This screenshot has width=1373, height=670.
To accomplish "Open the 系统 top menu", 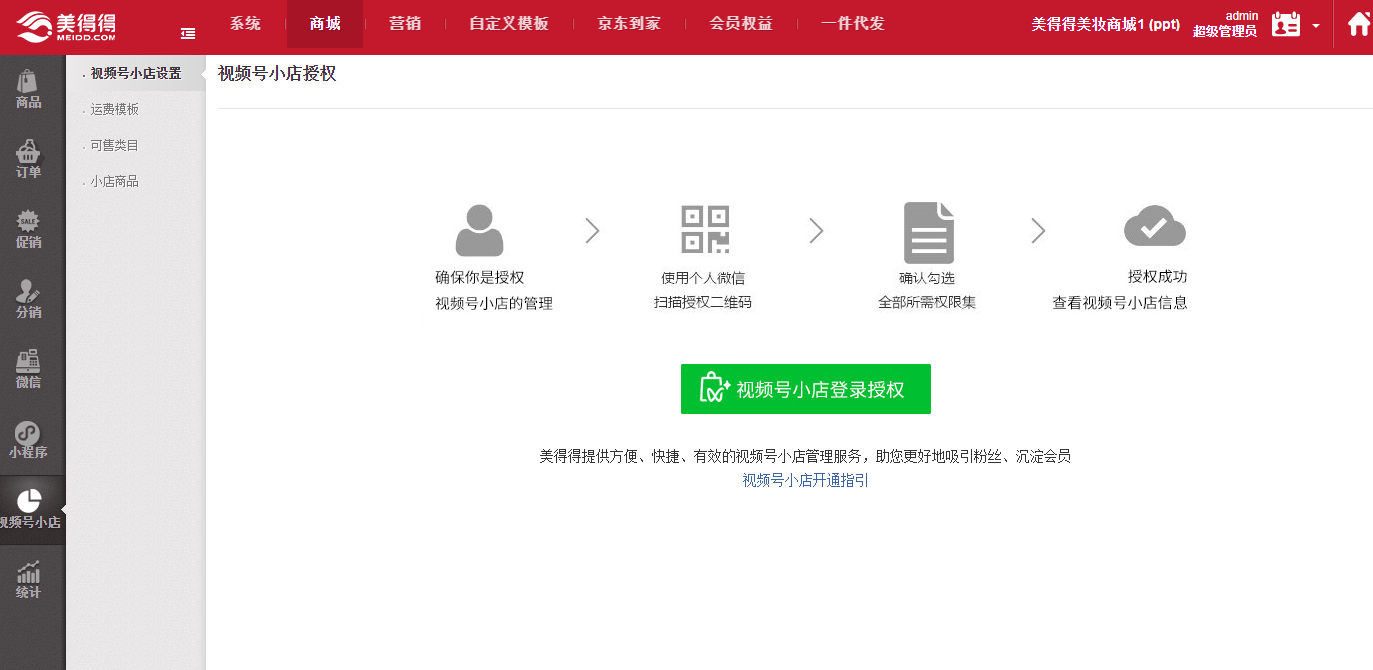I will tap(245, 24).
